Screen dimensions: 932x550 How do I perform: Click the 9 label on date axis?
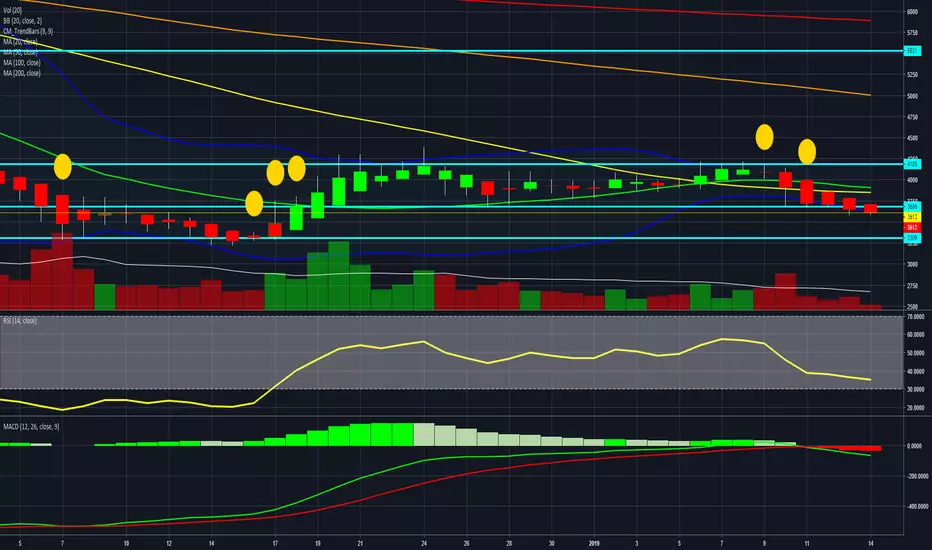(764, 543)
